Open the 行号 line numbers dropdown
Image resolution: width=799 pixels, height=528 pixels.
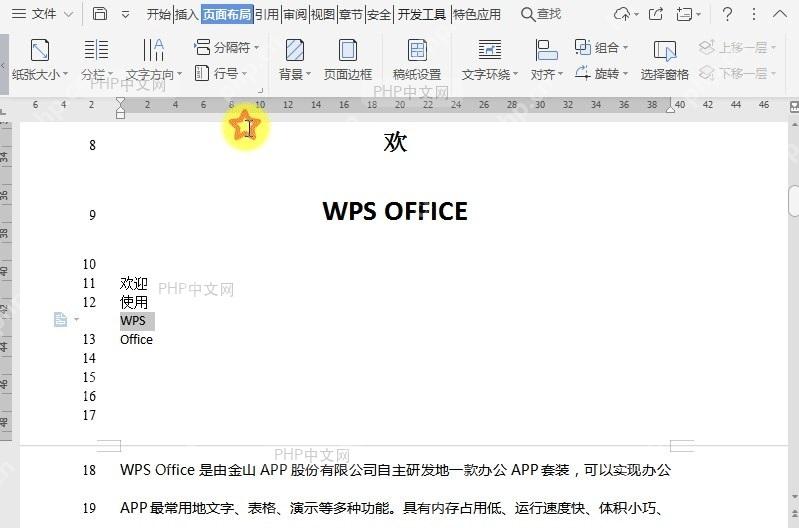point(221,73)
